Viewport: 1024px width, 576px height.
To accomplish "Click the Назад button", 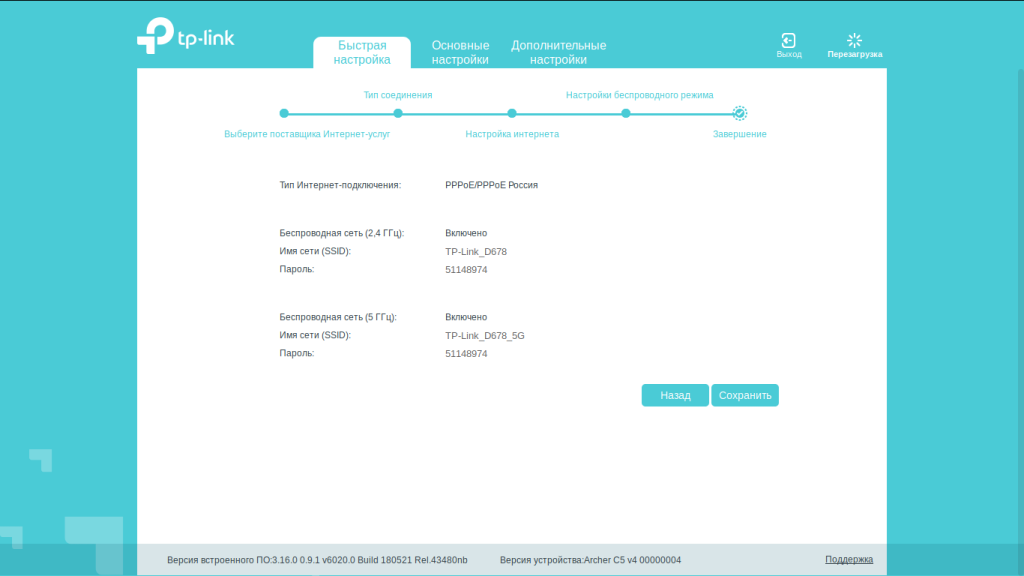I will click(x=675, y=395).
